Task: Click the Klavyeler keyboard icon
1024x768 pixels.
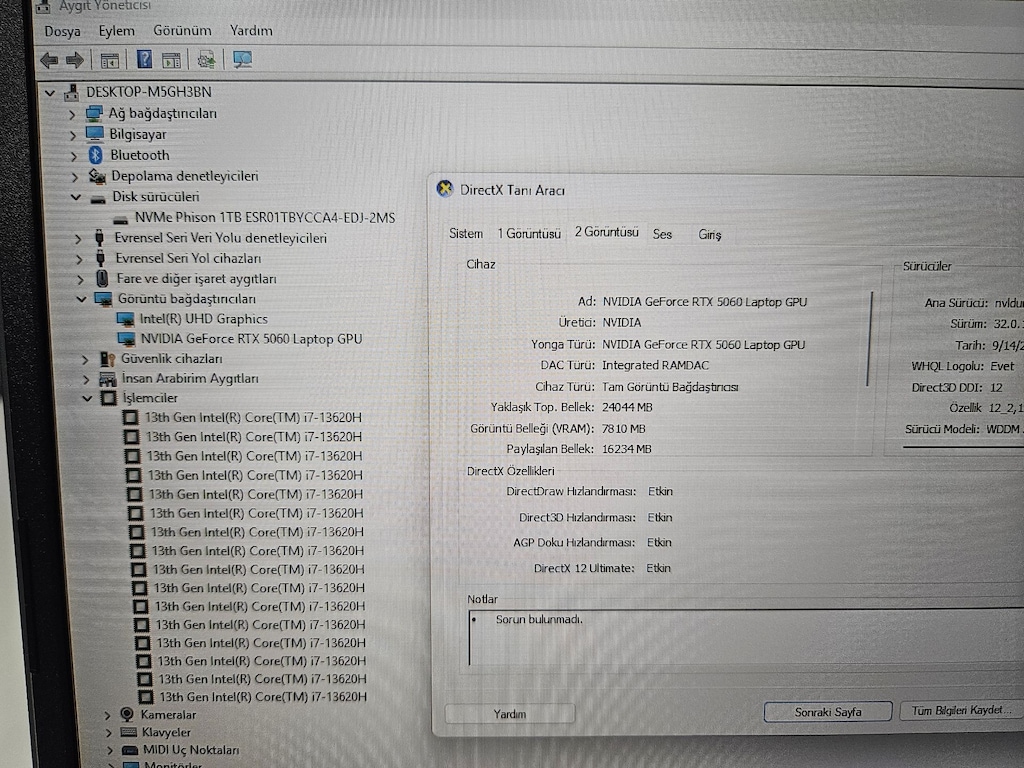Action: point(129,732)
